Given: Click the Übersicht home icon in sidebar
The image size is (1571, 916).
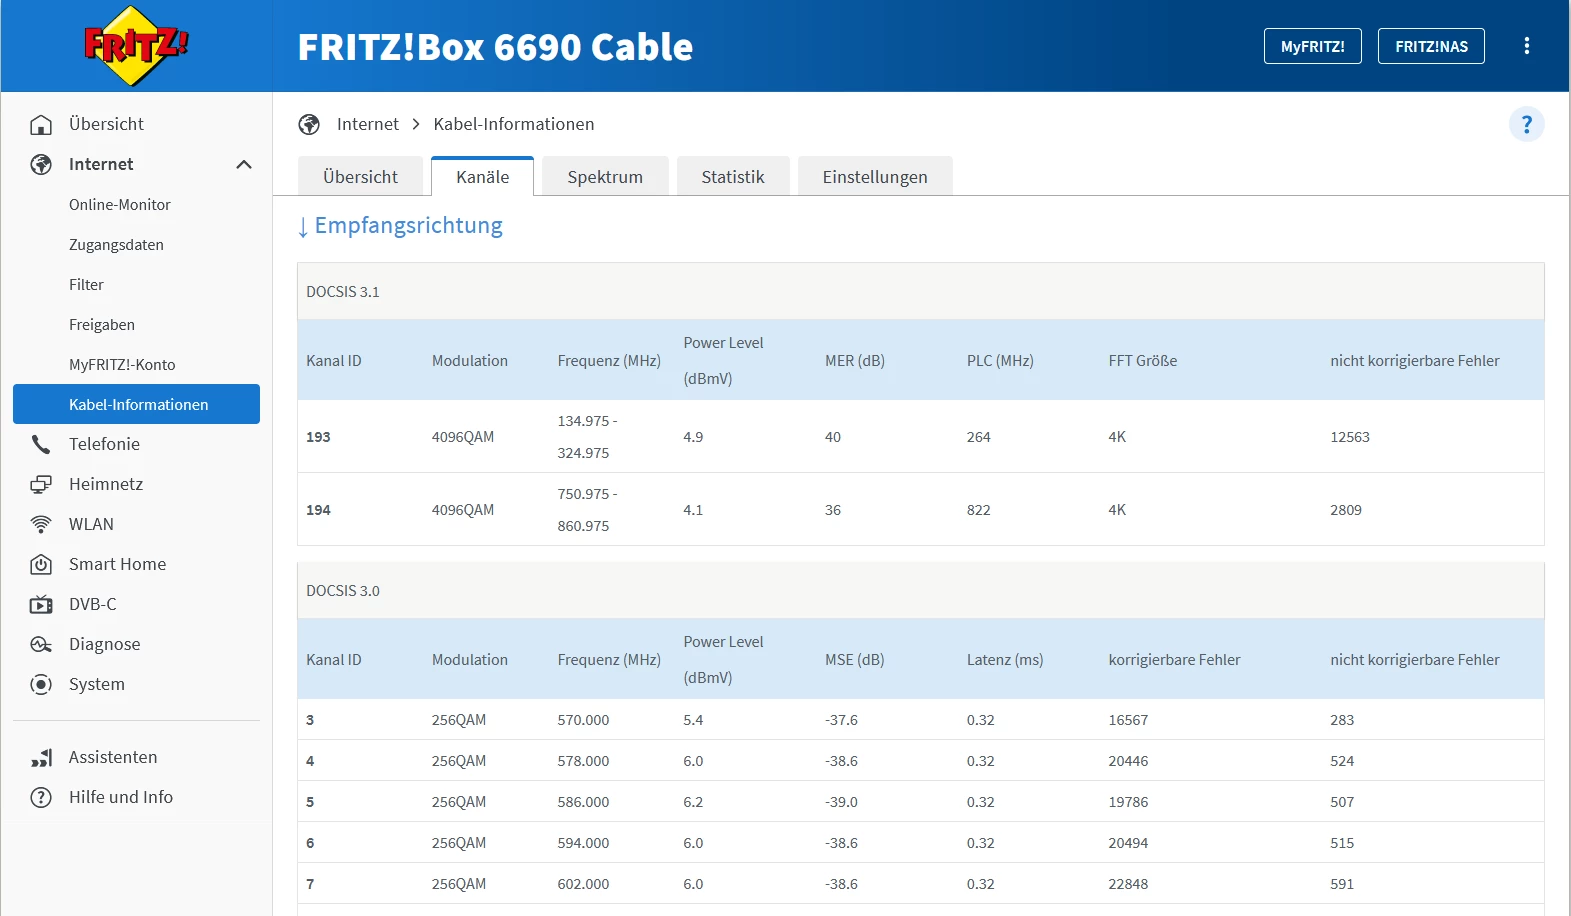Looking at the screenshot, I should point(41,124).
